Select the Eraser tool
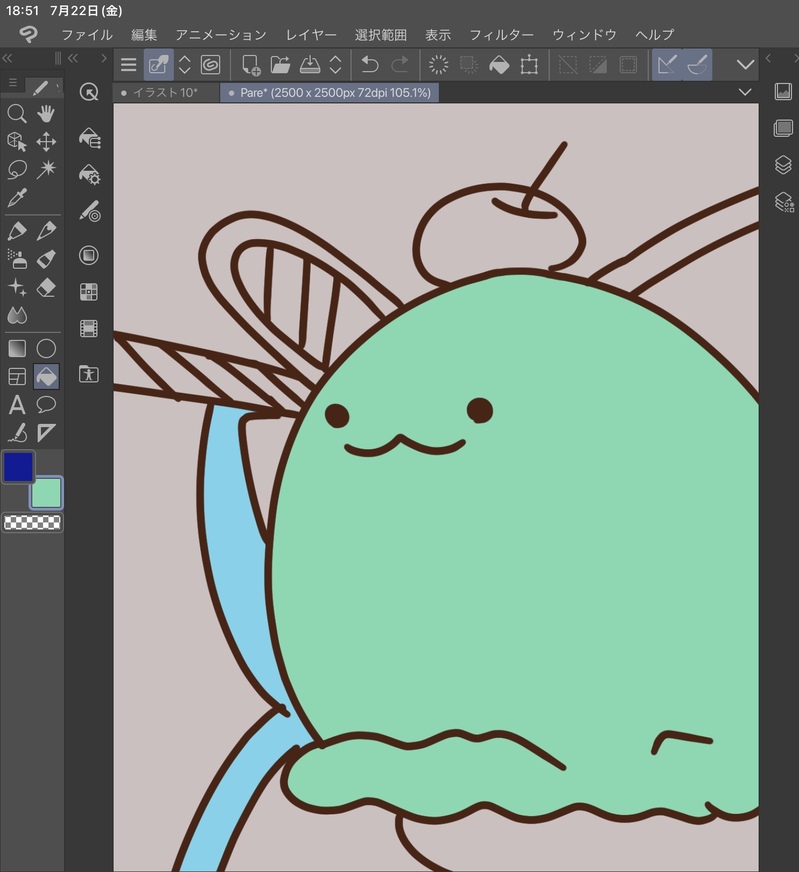This screenshot has height=872, width=799. point(46,287)
